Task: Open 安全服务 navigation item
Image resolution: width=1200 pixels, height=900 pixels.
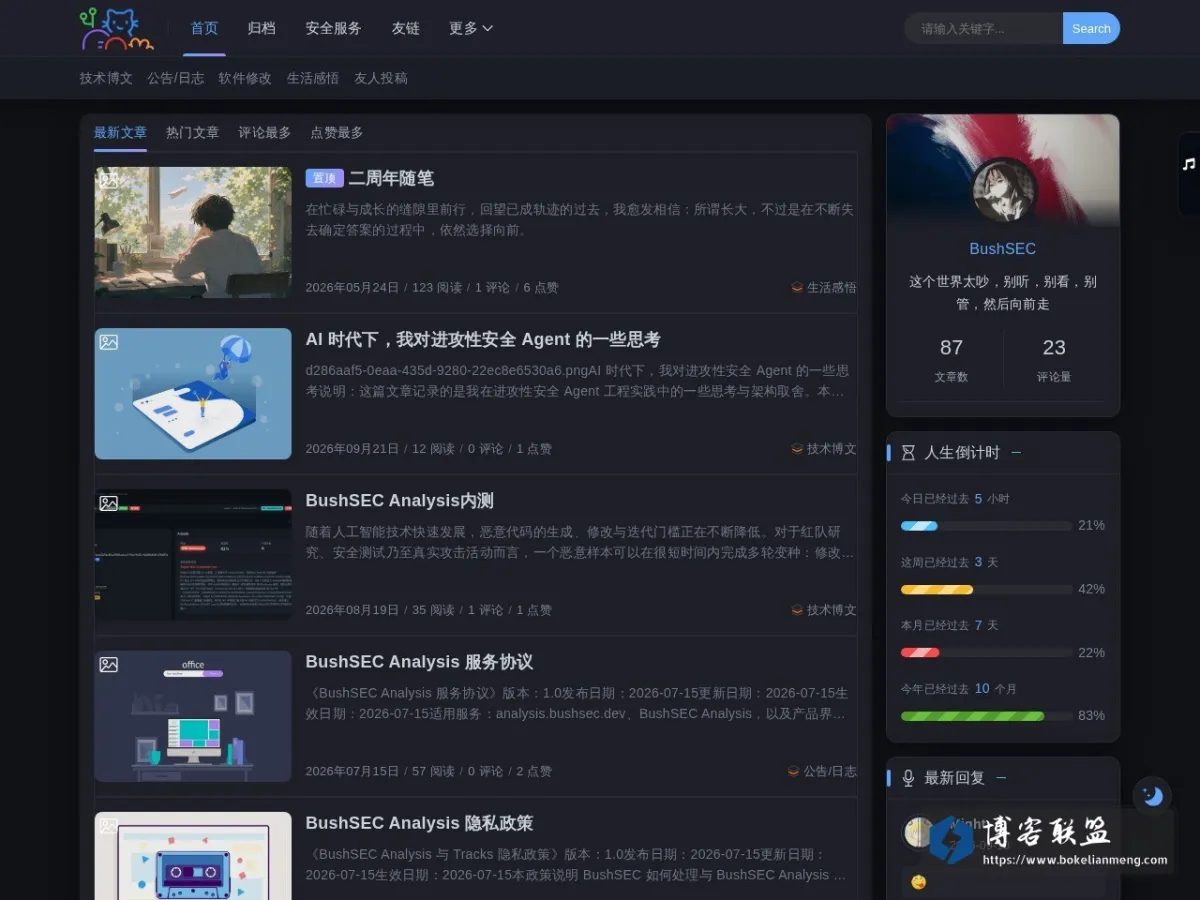Action: [333, 28]
